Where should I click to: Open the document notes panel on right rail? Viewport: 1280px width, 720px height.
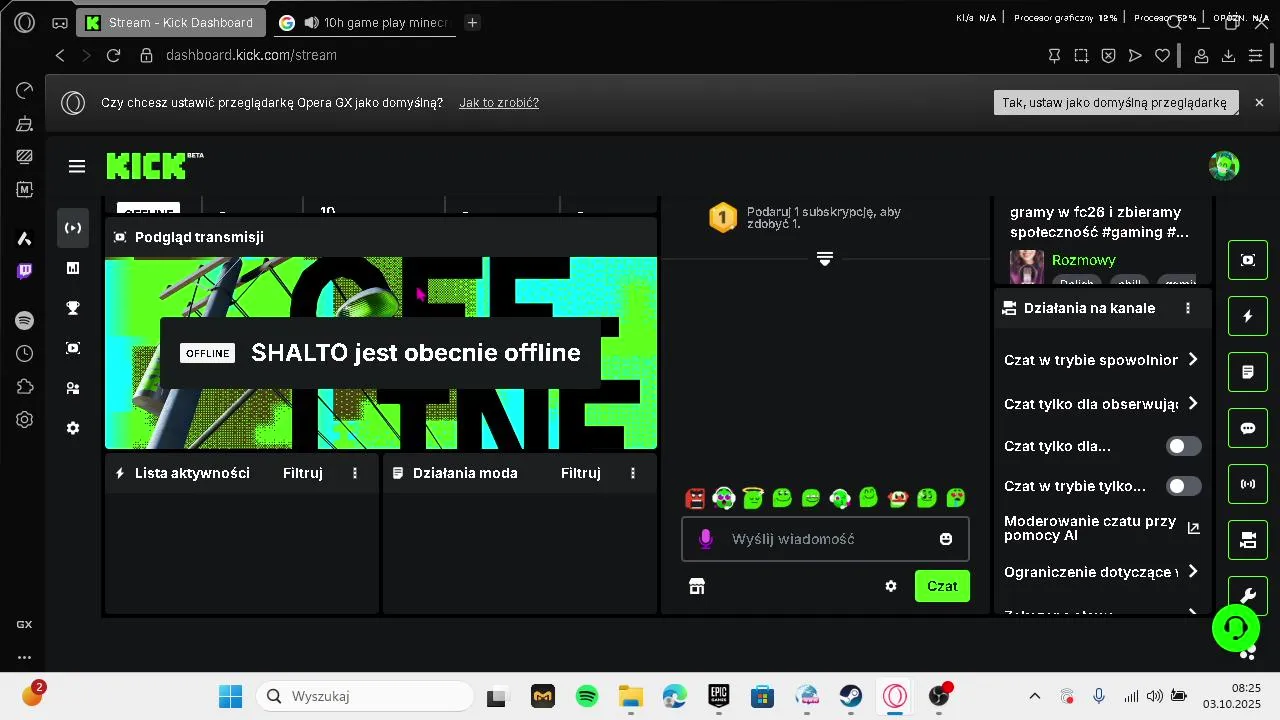click(1248, 372)
